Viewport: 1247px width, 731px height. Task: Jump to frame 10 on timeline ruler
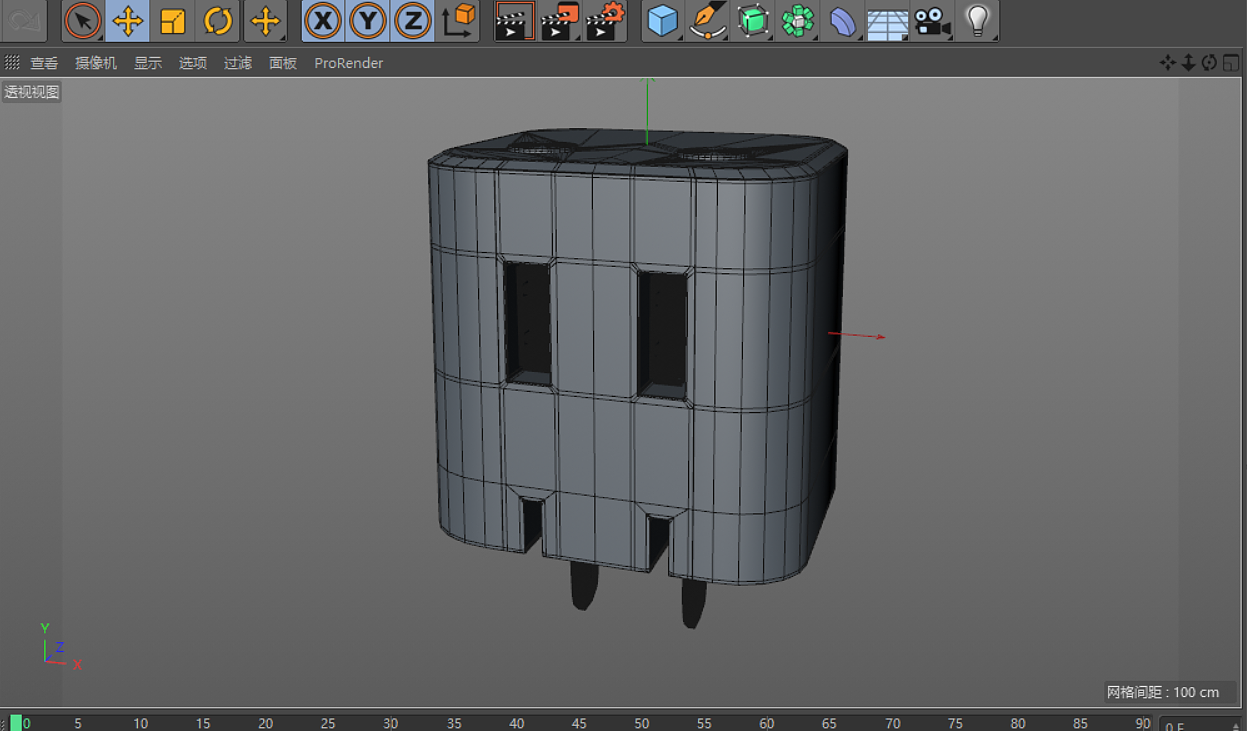(x=140, y=723)
